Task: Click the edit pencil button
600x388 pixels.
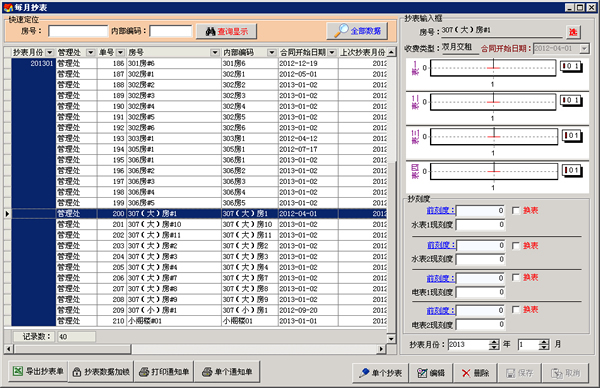Action: tap(431, 373)
